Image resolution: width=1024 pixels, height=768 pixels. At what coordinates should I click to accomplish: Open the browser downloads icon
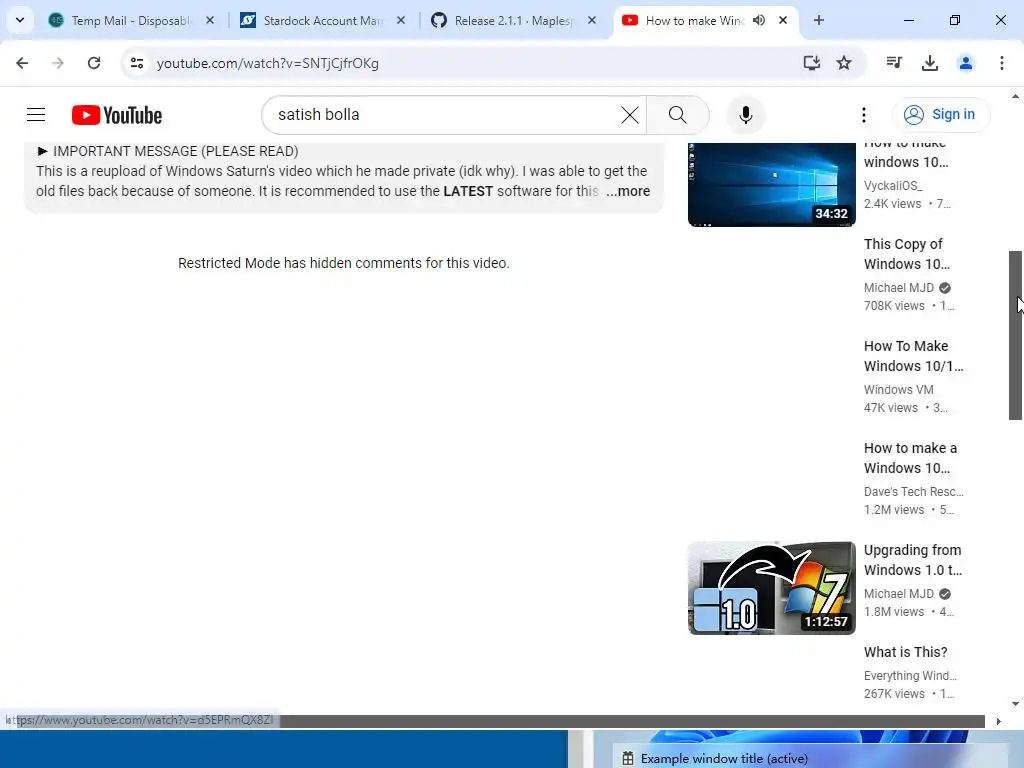929,63
